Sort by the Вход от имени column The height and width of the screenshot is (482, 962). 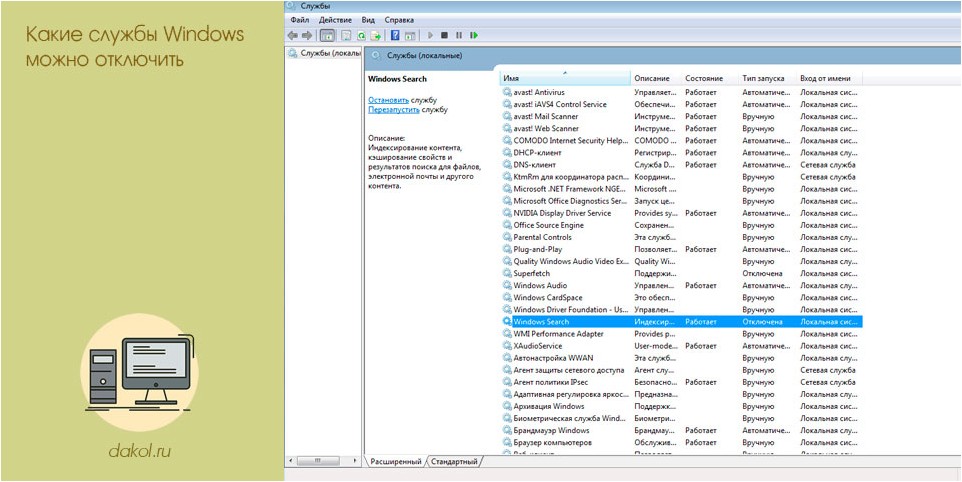click(829, 78)
